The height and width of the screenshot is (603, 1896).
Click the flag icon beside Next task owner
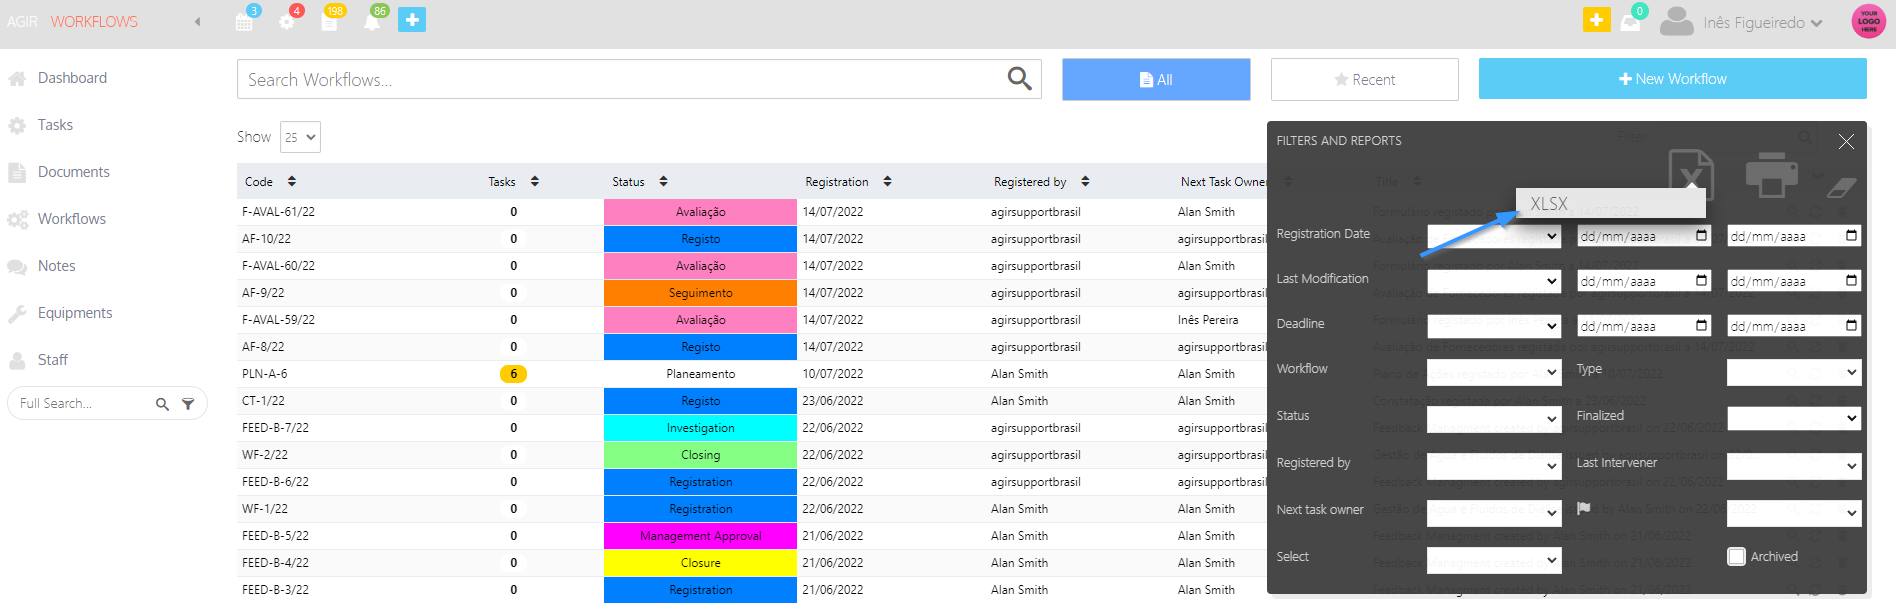pyautogui.click(x=1584, y=508)
